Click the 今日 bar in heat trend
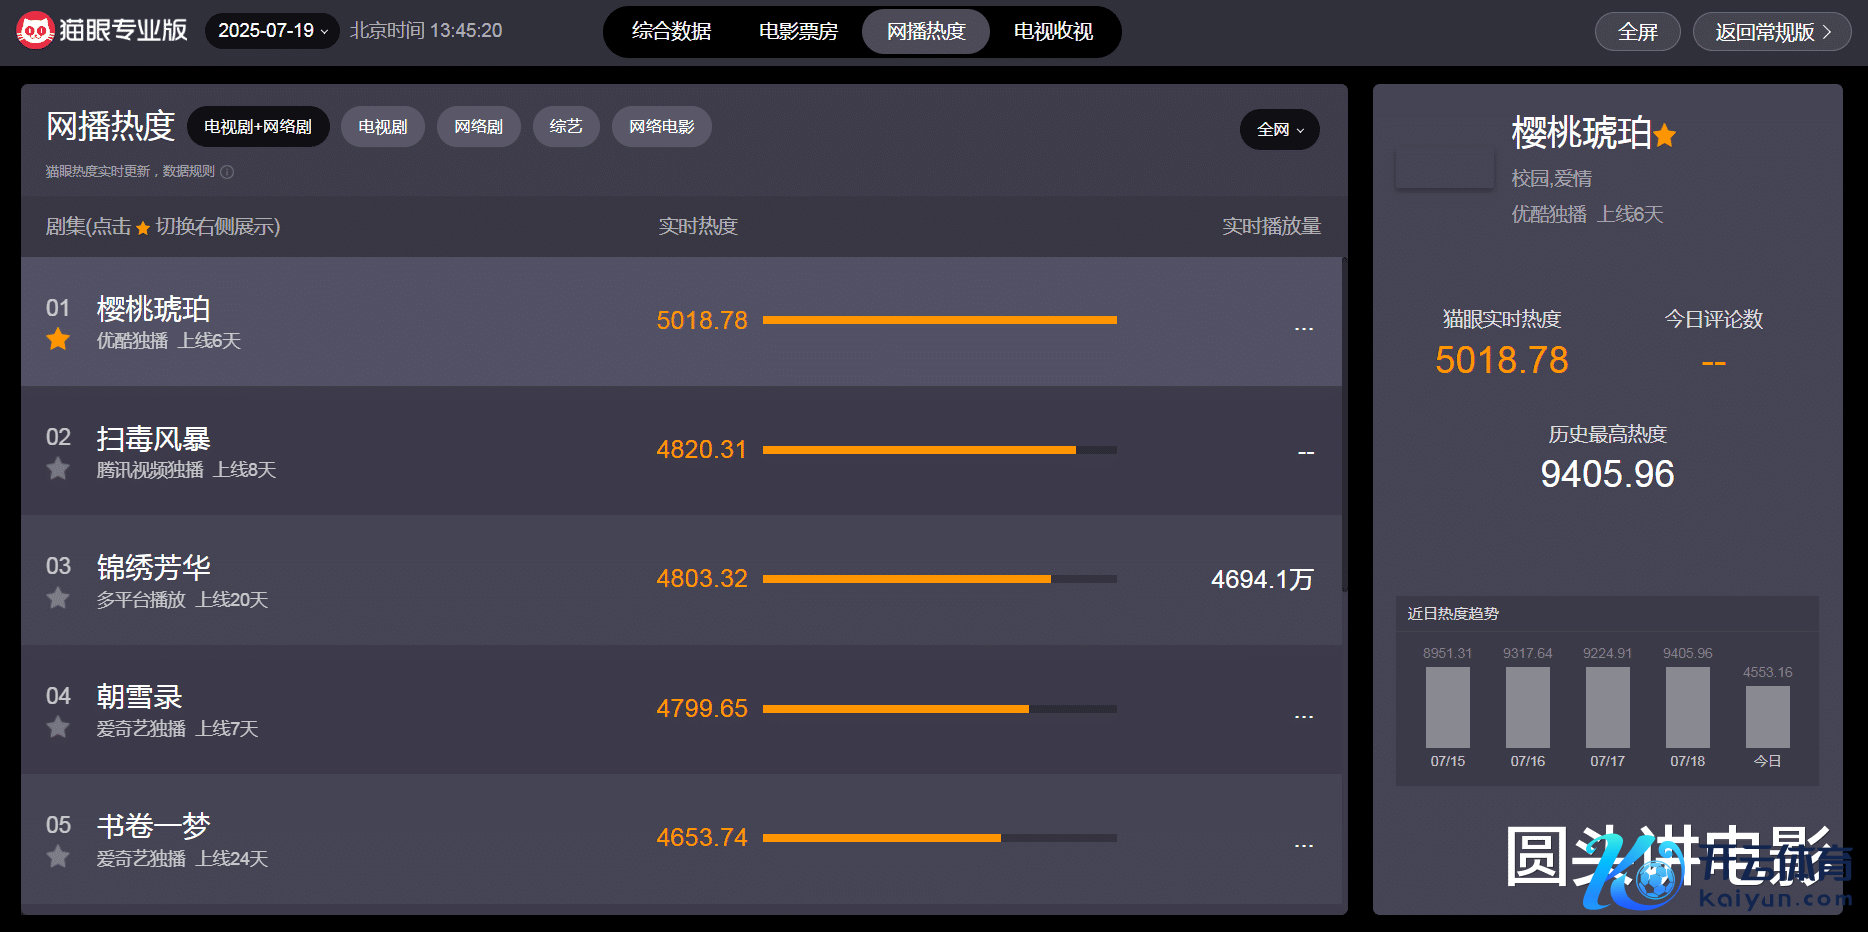1868x932 pixels. click(1767, 717)
